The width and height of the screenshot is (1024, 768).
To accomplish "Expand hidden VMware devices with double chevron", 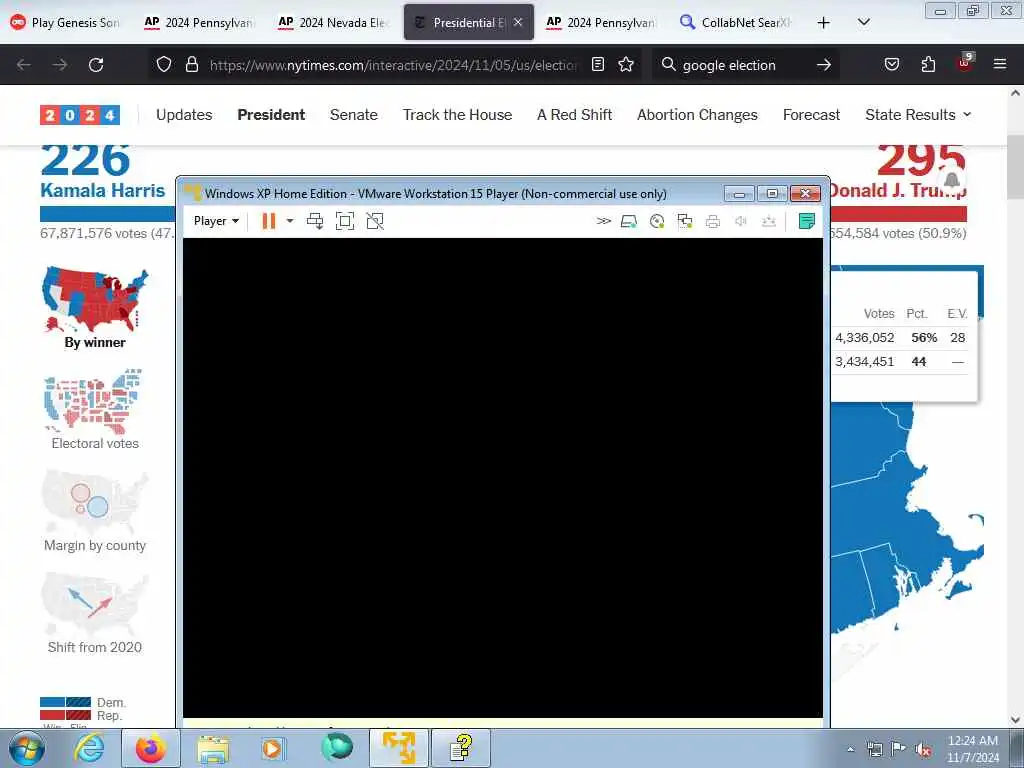I will point(603,221).
